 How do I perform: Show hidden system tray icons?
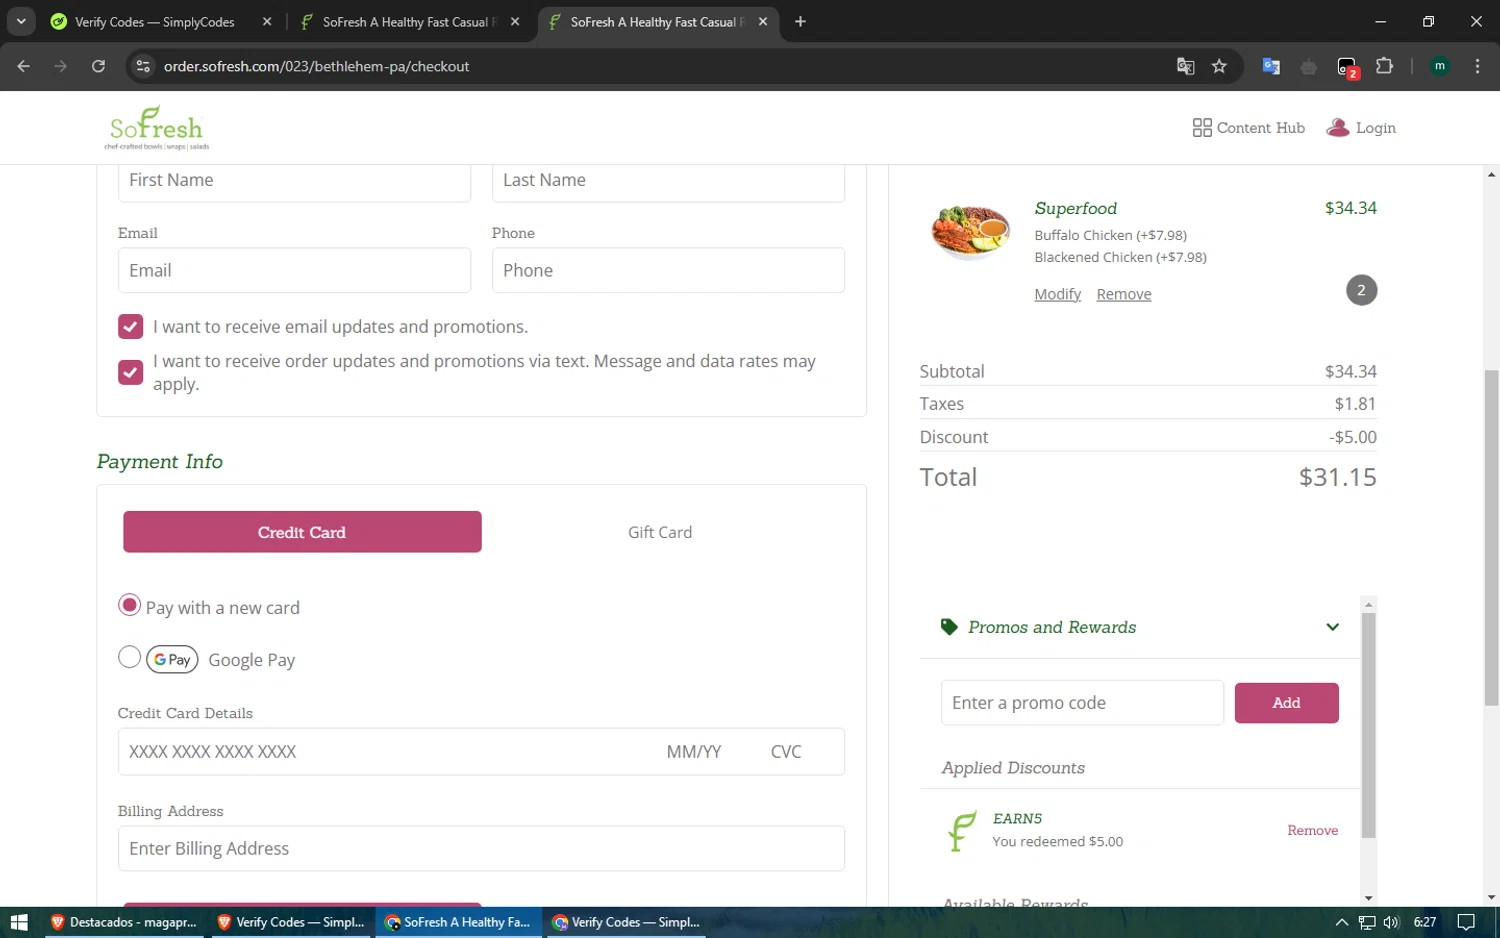[x=1341, y=922]
